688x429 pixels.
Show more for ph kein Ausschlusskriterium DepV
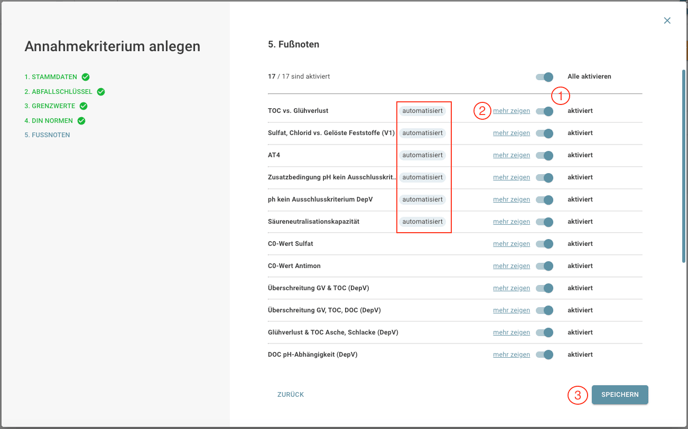(511, 200)
